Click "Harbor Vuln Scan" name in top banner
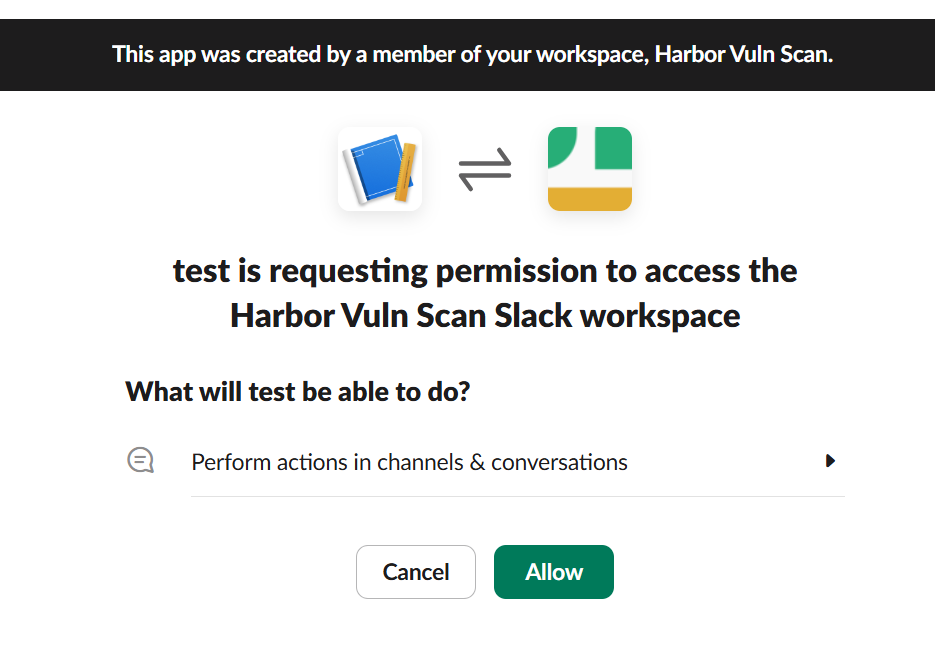935x654 pixels. (x=743, y=54)
